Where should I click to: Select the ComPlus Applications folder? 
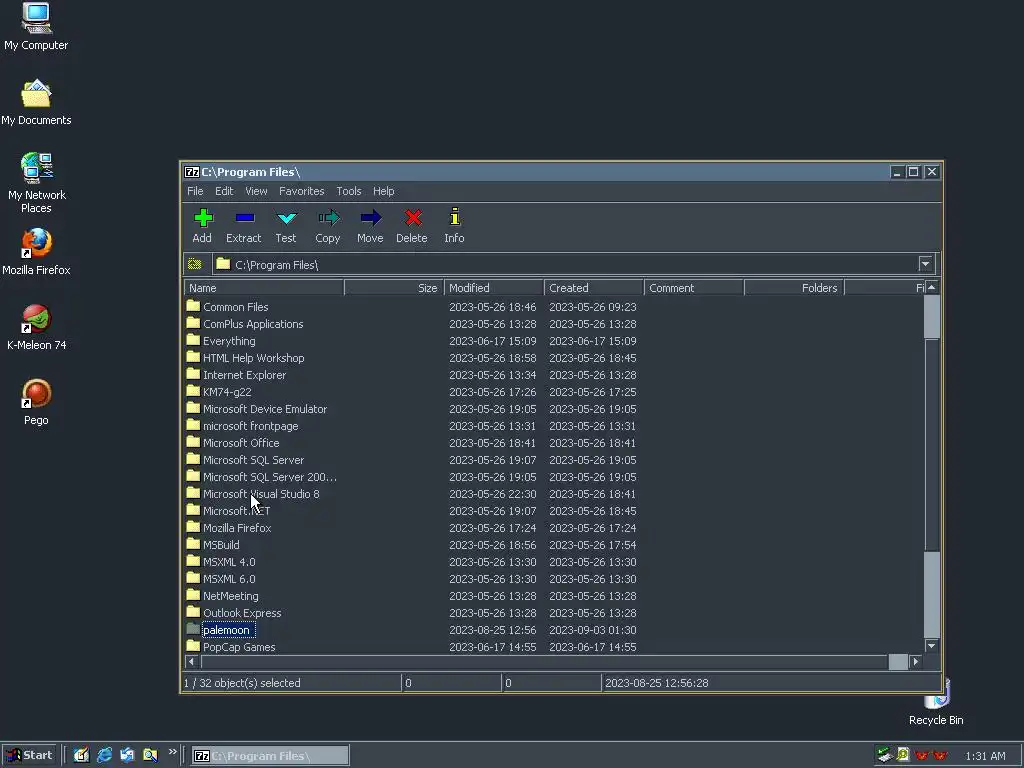253,324
